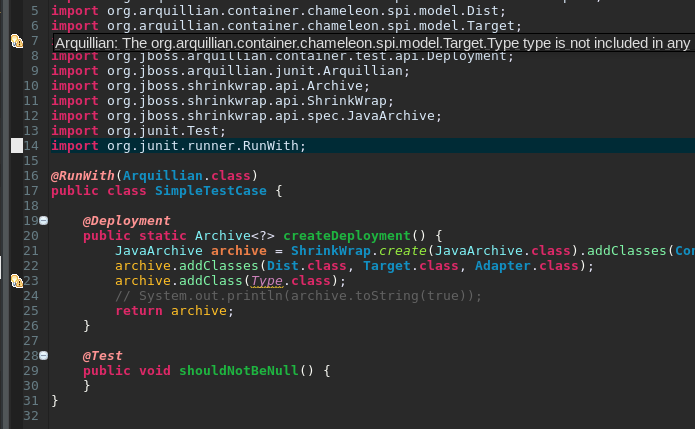Screen dimensions: 695x429
Task: Click the archive variable declaration on line 21
Action: [x=239, y=251]
